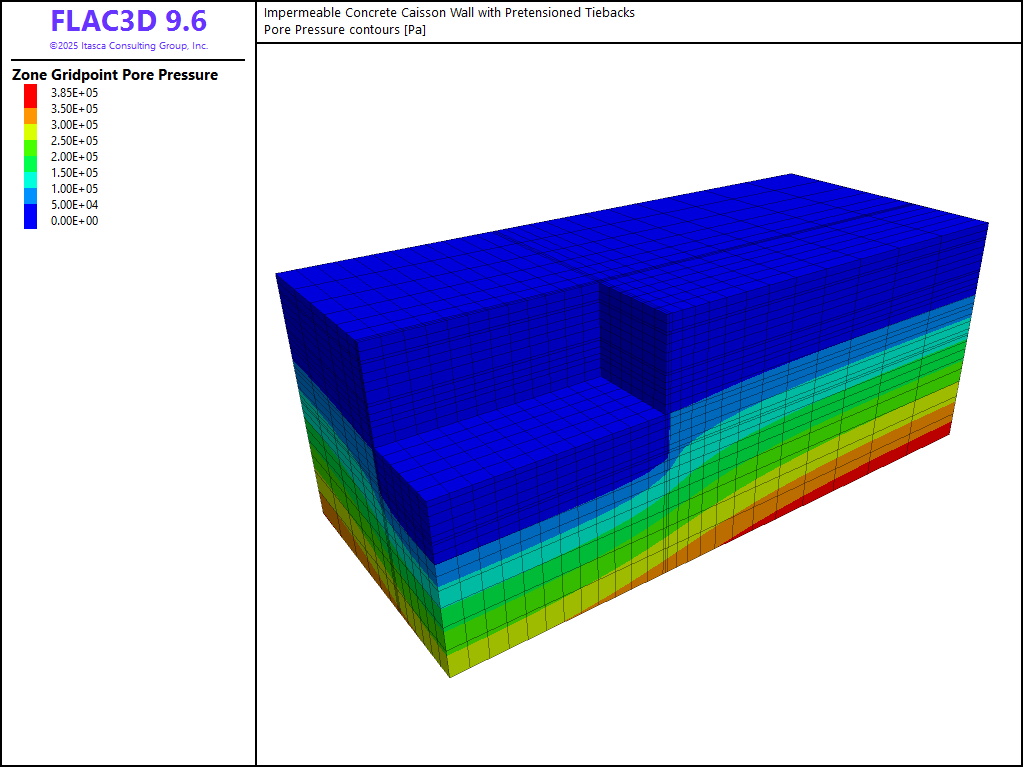Select the Zone Gridpoint Pore Pressure legend title
1024x768 pixels.
pos(115,75)
